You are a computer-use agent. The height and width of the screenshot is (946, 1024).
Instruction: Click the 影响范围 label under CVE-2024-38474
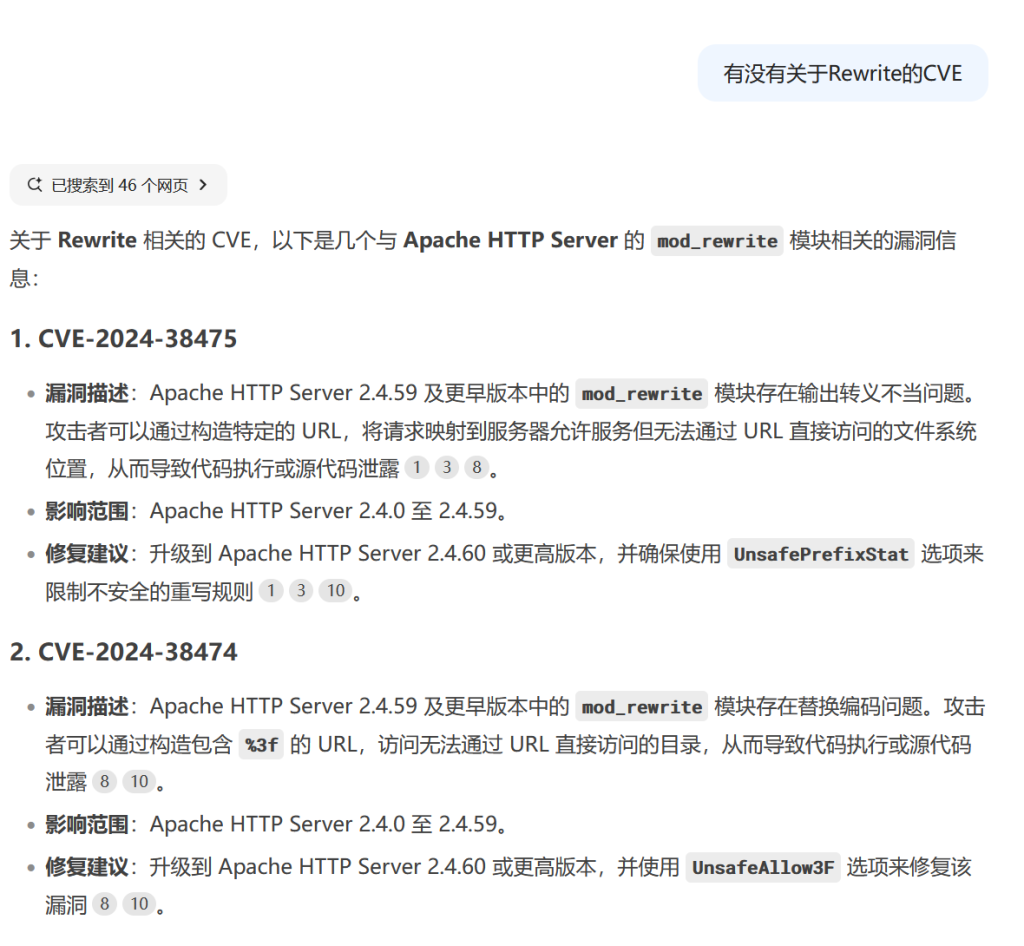coord(87,824)
